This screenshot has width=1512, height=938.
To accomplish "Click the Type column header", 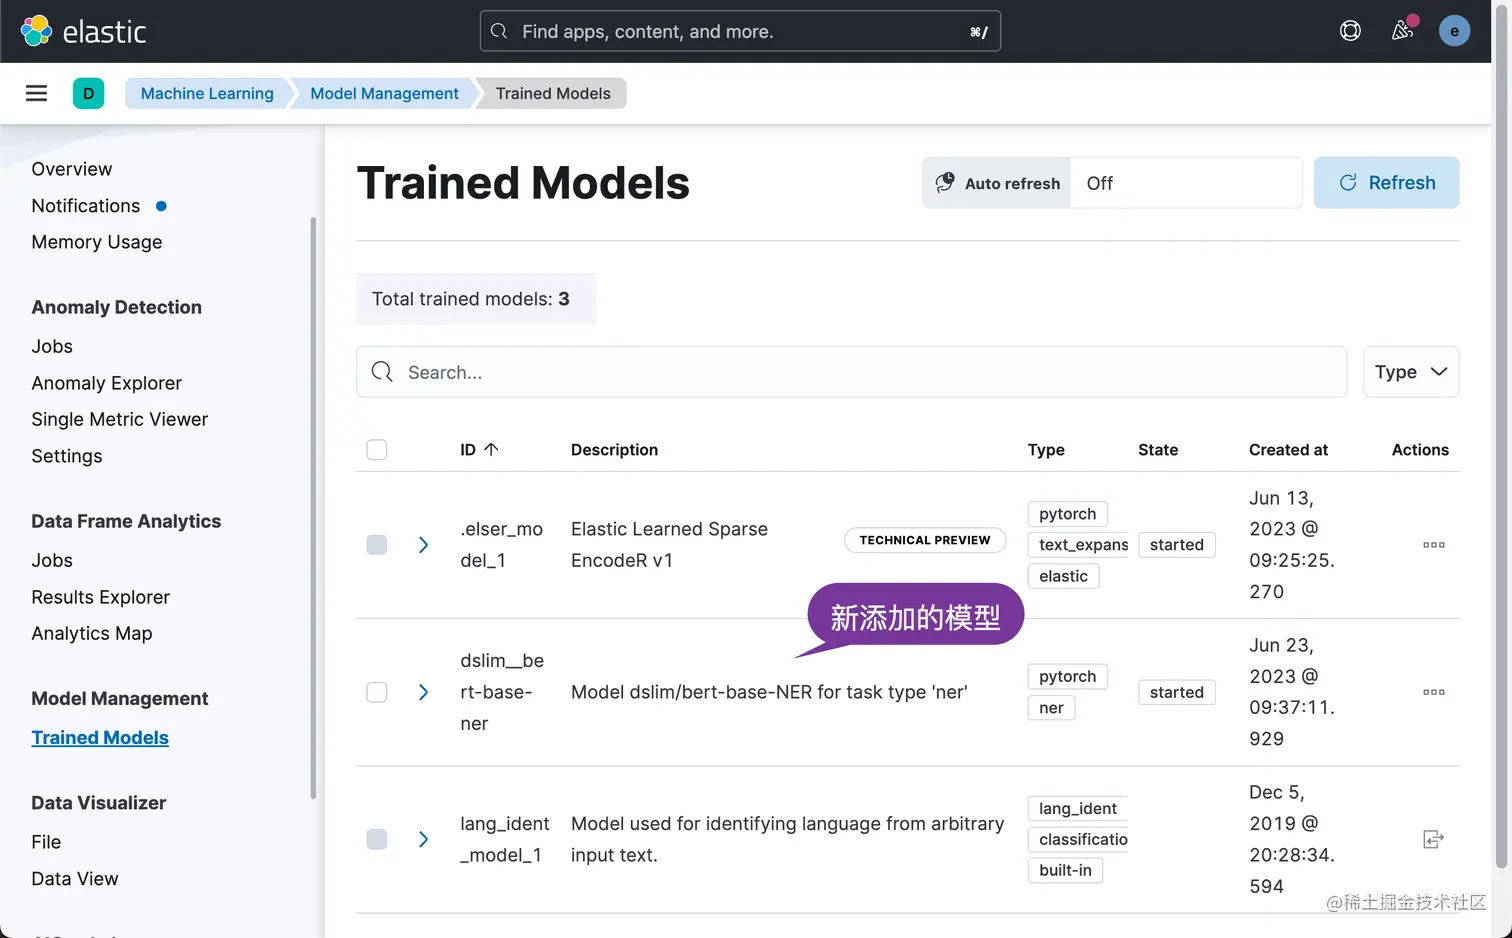I will [x=1046, y=450].
